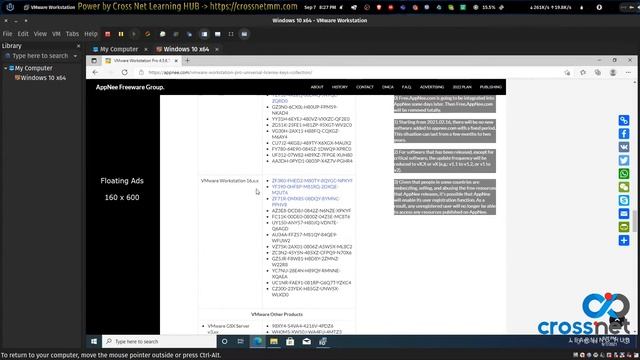Open the PUBLISHING page link

491,87
